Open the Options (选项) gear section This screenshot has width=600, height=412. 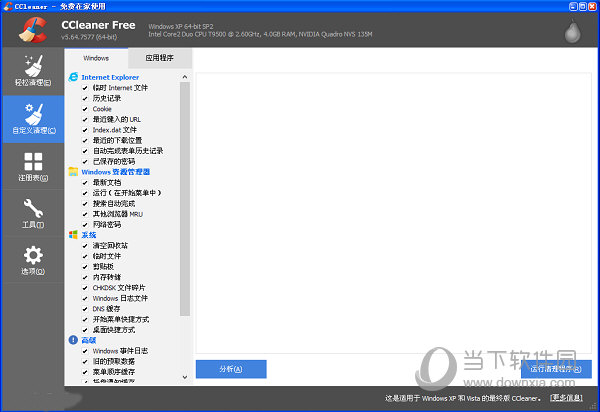[33, 260]
